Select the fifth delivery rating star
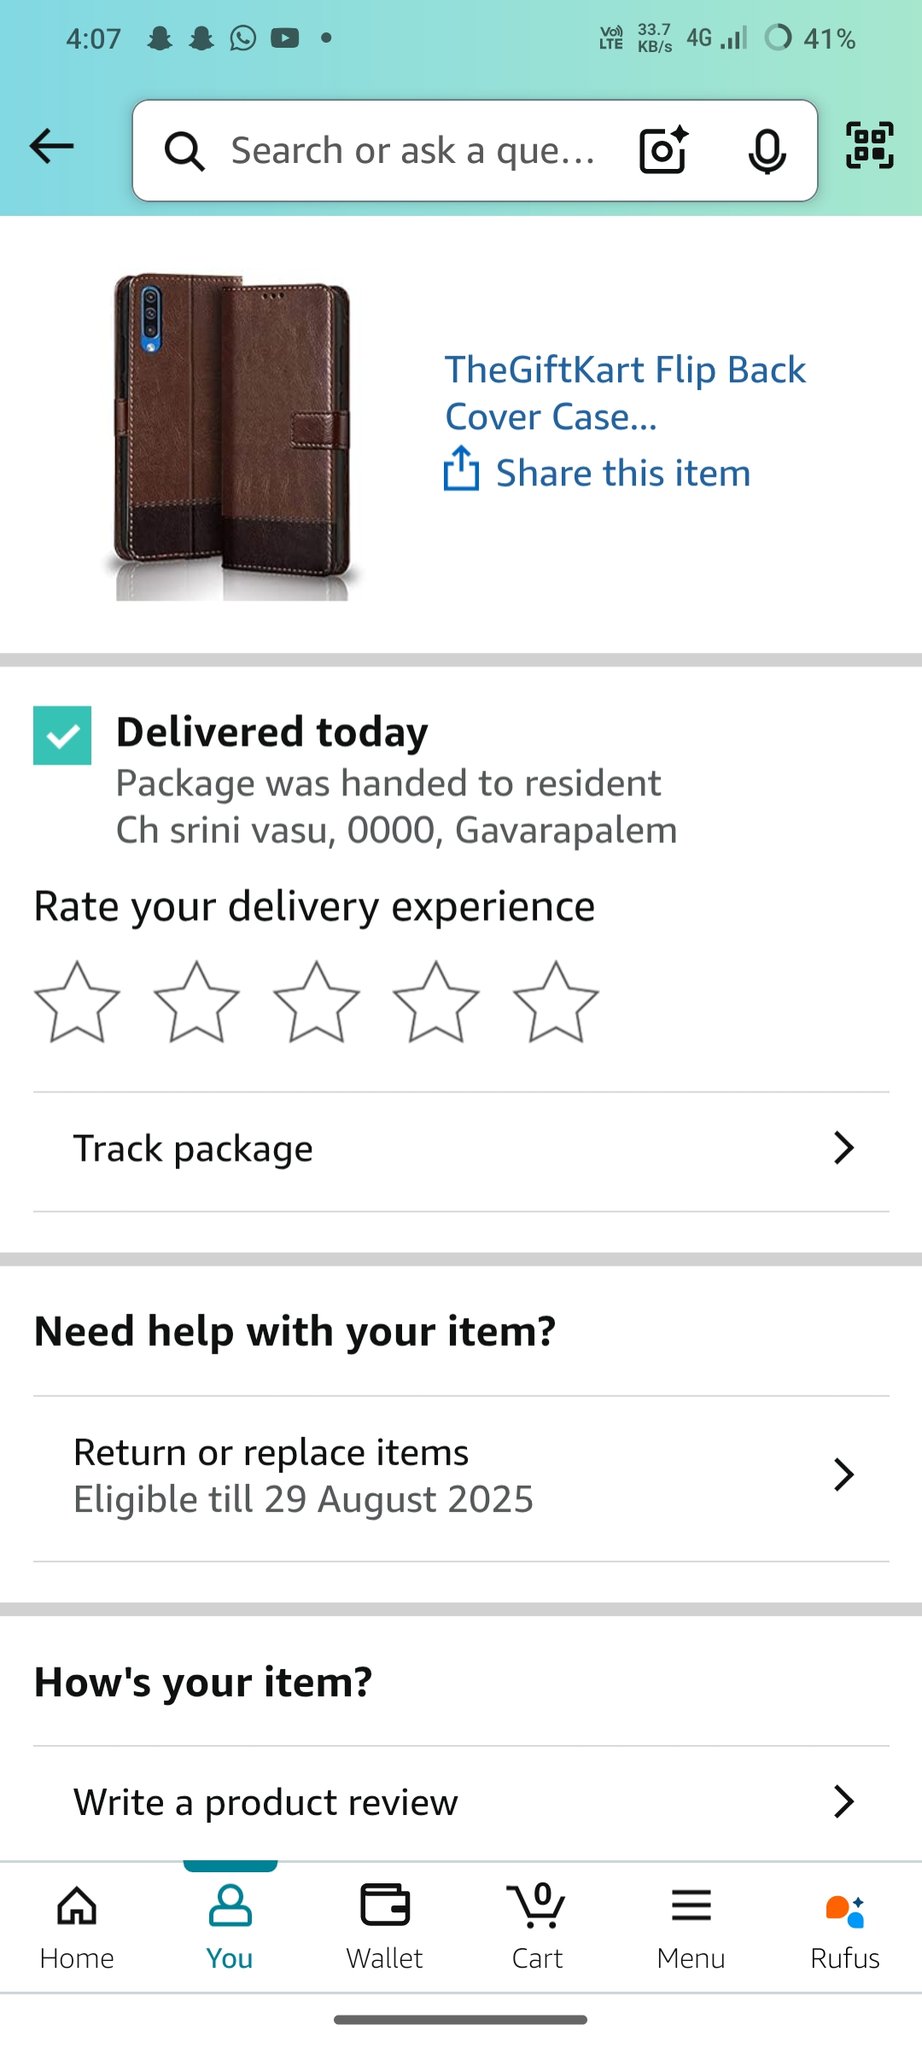Image resolution: width=922 pixels, height=2048 pixels. tap(555, 1002)
